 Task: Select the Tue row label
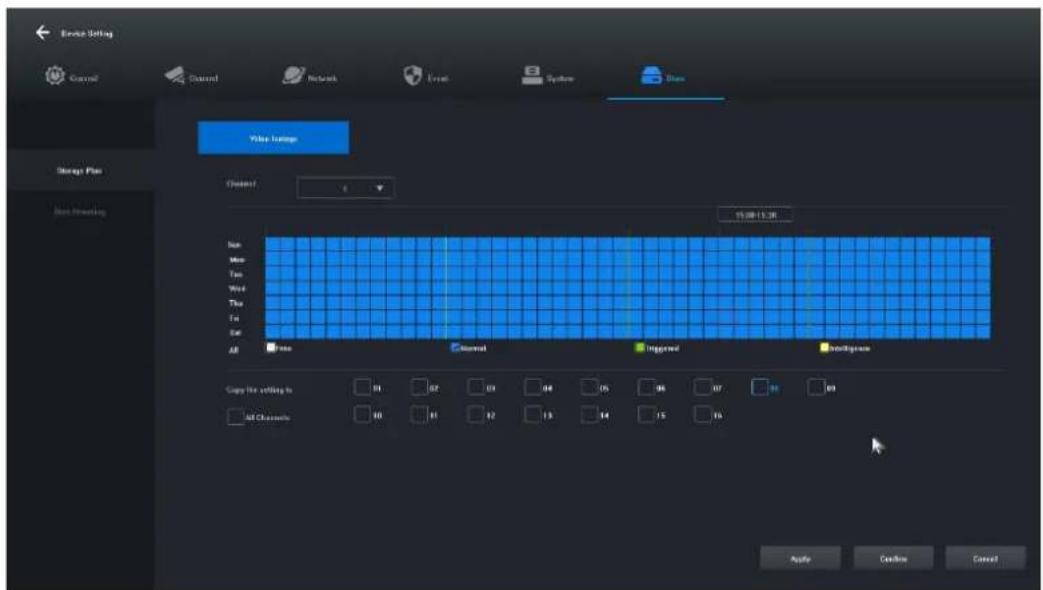(236, 274)
